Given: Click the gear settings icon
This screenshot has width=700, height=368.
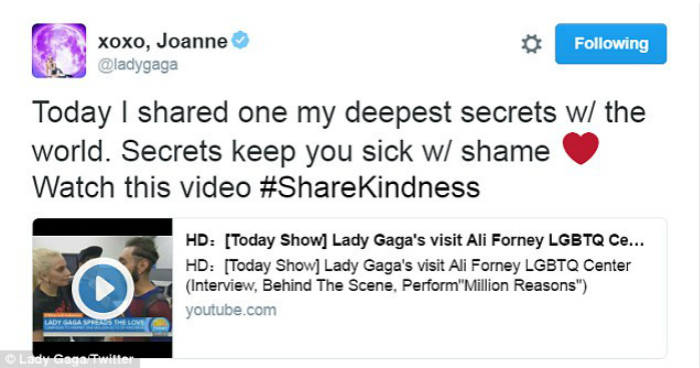Looking at the screenshot, I should pos(531,44).
